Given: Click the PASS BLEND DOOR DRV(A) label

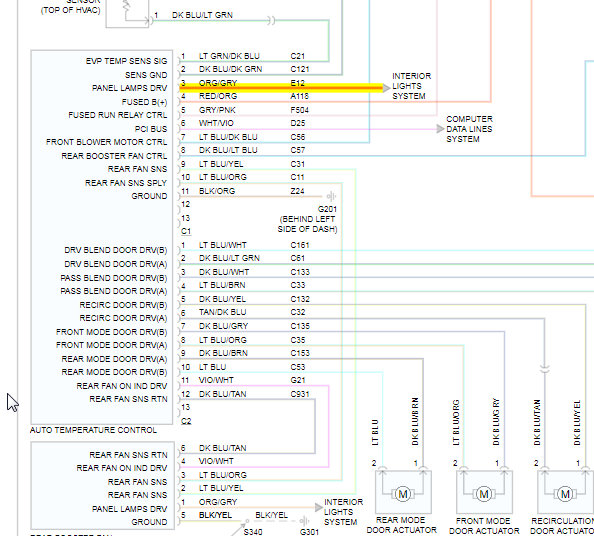Looking at the screenshot, I should coord(114,291).
